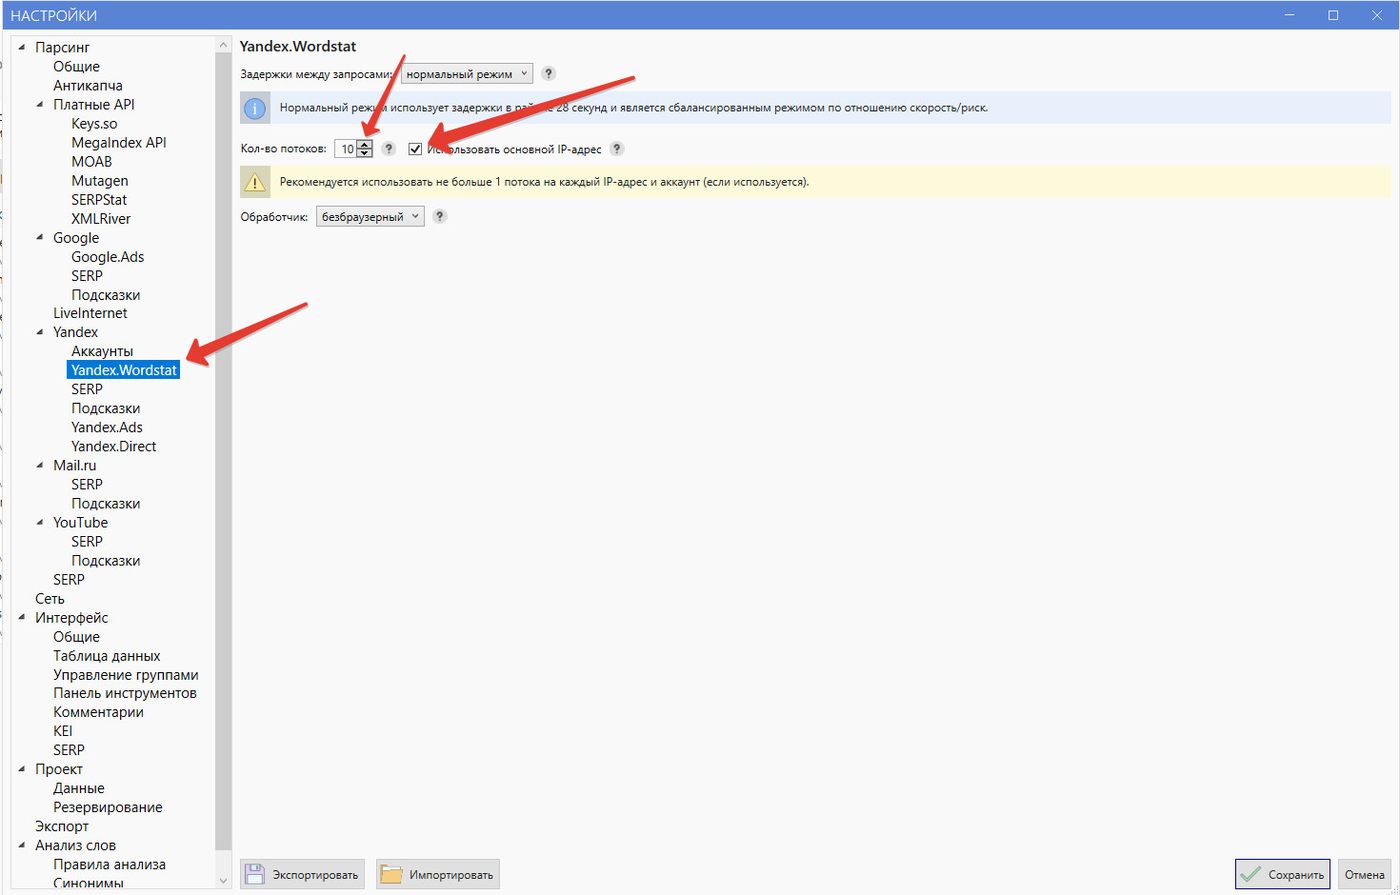
Task: Click the Экспортировать button
Action: tap(303, 874)
